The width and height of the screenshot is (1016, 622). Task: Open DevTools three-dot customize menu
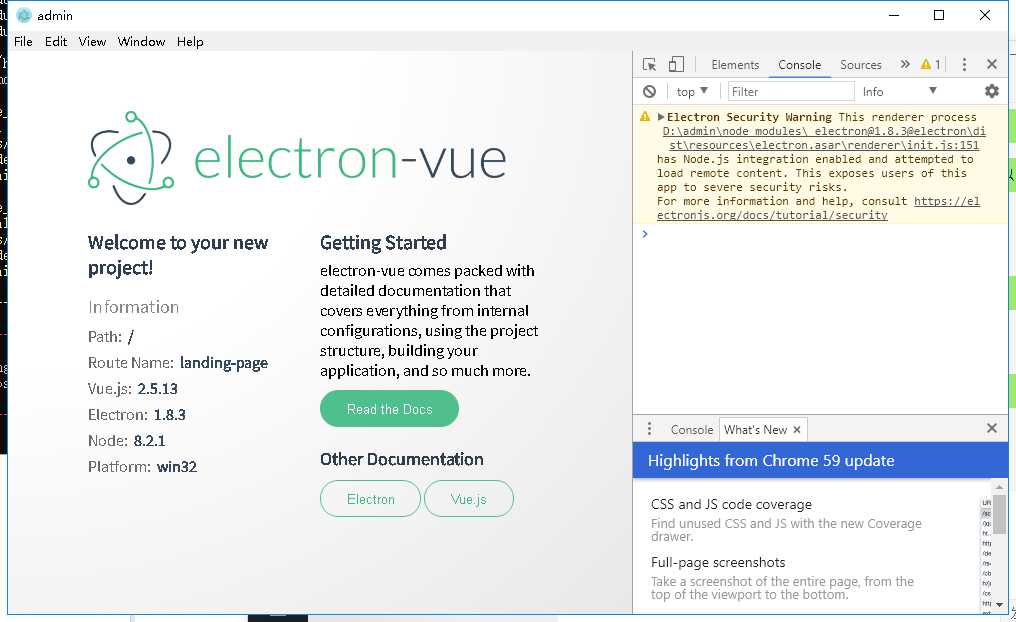964,64
